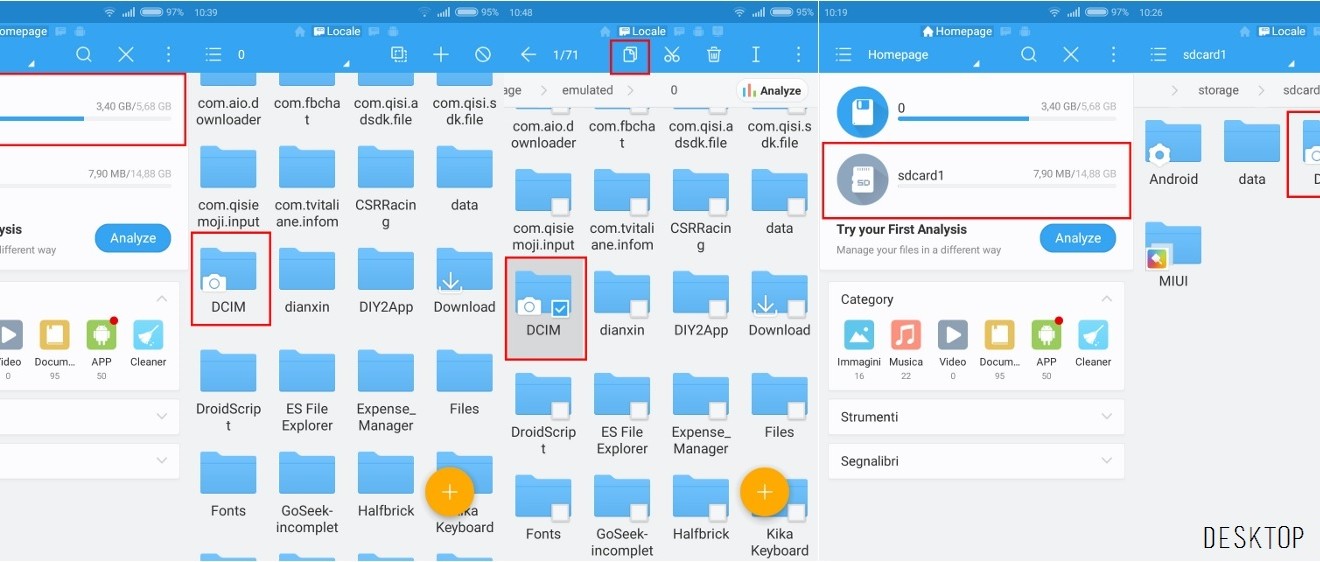This screenshot has width=1320, height=562.
Task: Tap the trash delete icon in the selection toolbar
Action: (714, 55)
